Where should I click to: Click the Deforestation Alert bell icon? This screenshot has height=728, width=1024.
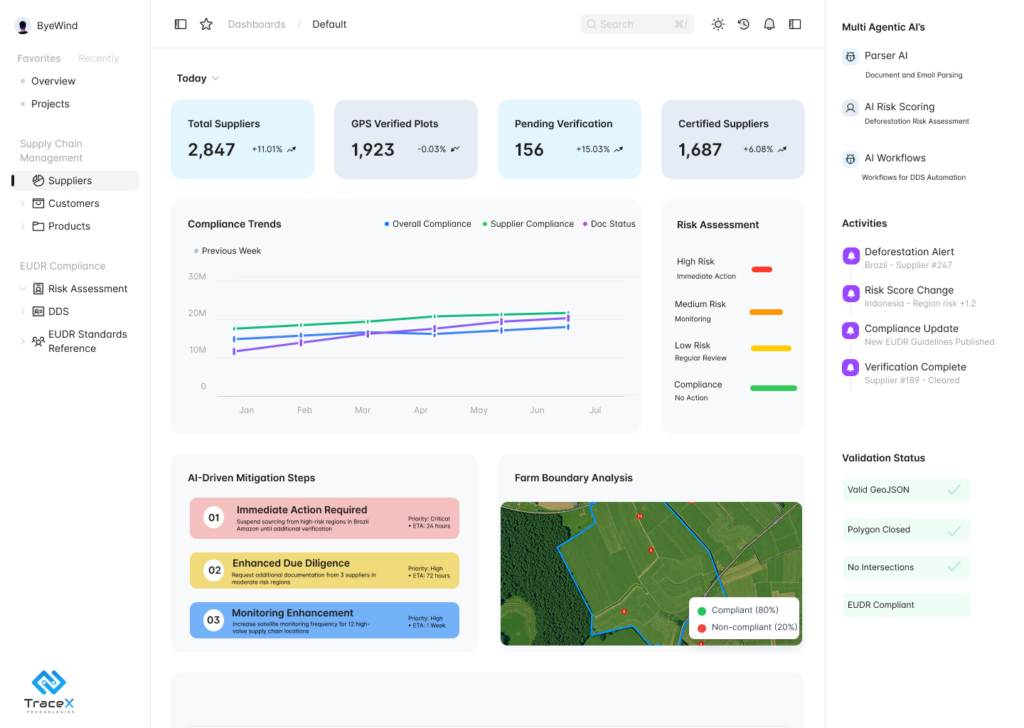click(x=851, y=255)
